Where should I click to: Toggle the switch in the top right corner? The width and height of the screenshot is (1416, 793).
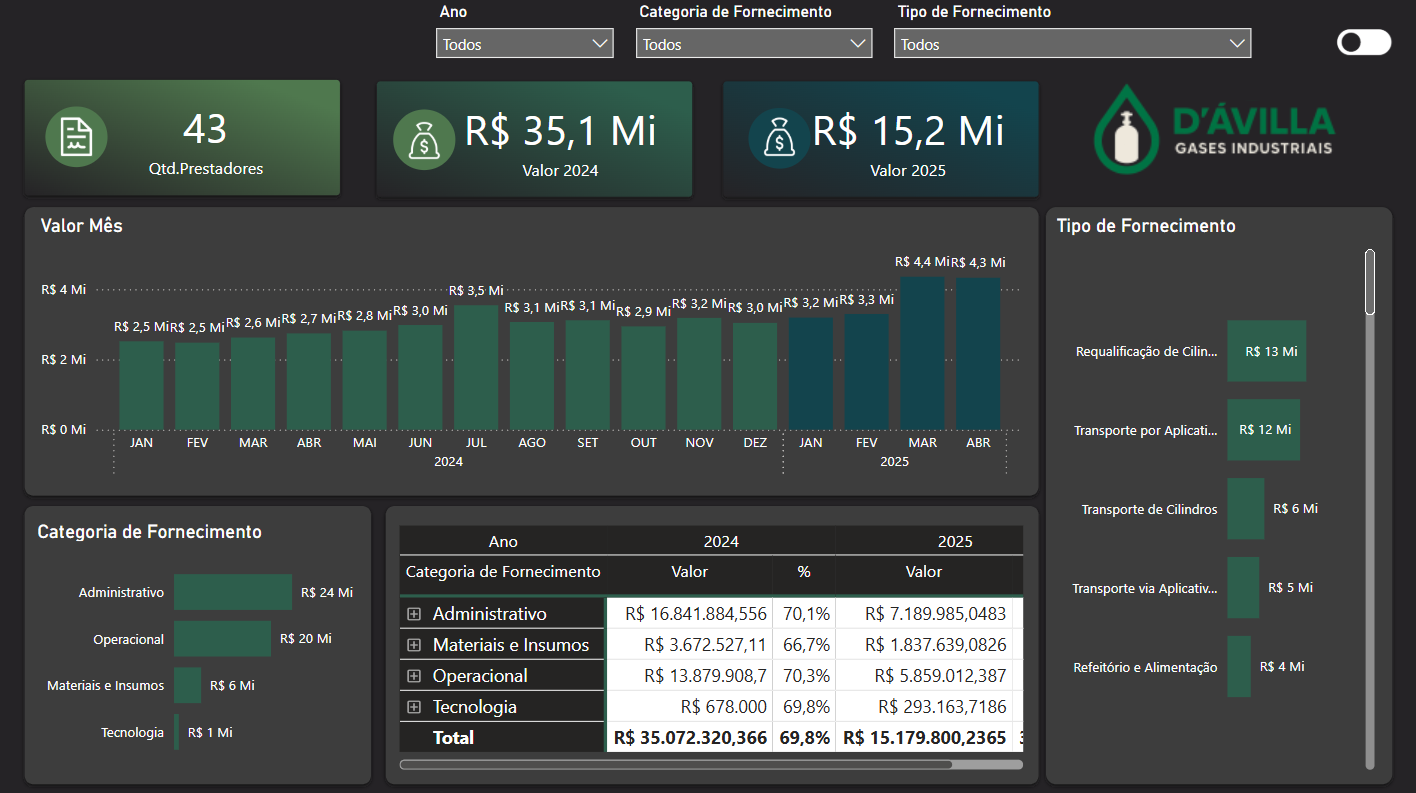tap(1363, 42)
